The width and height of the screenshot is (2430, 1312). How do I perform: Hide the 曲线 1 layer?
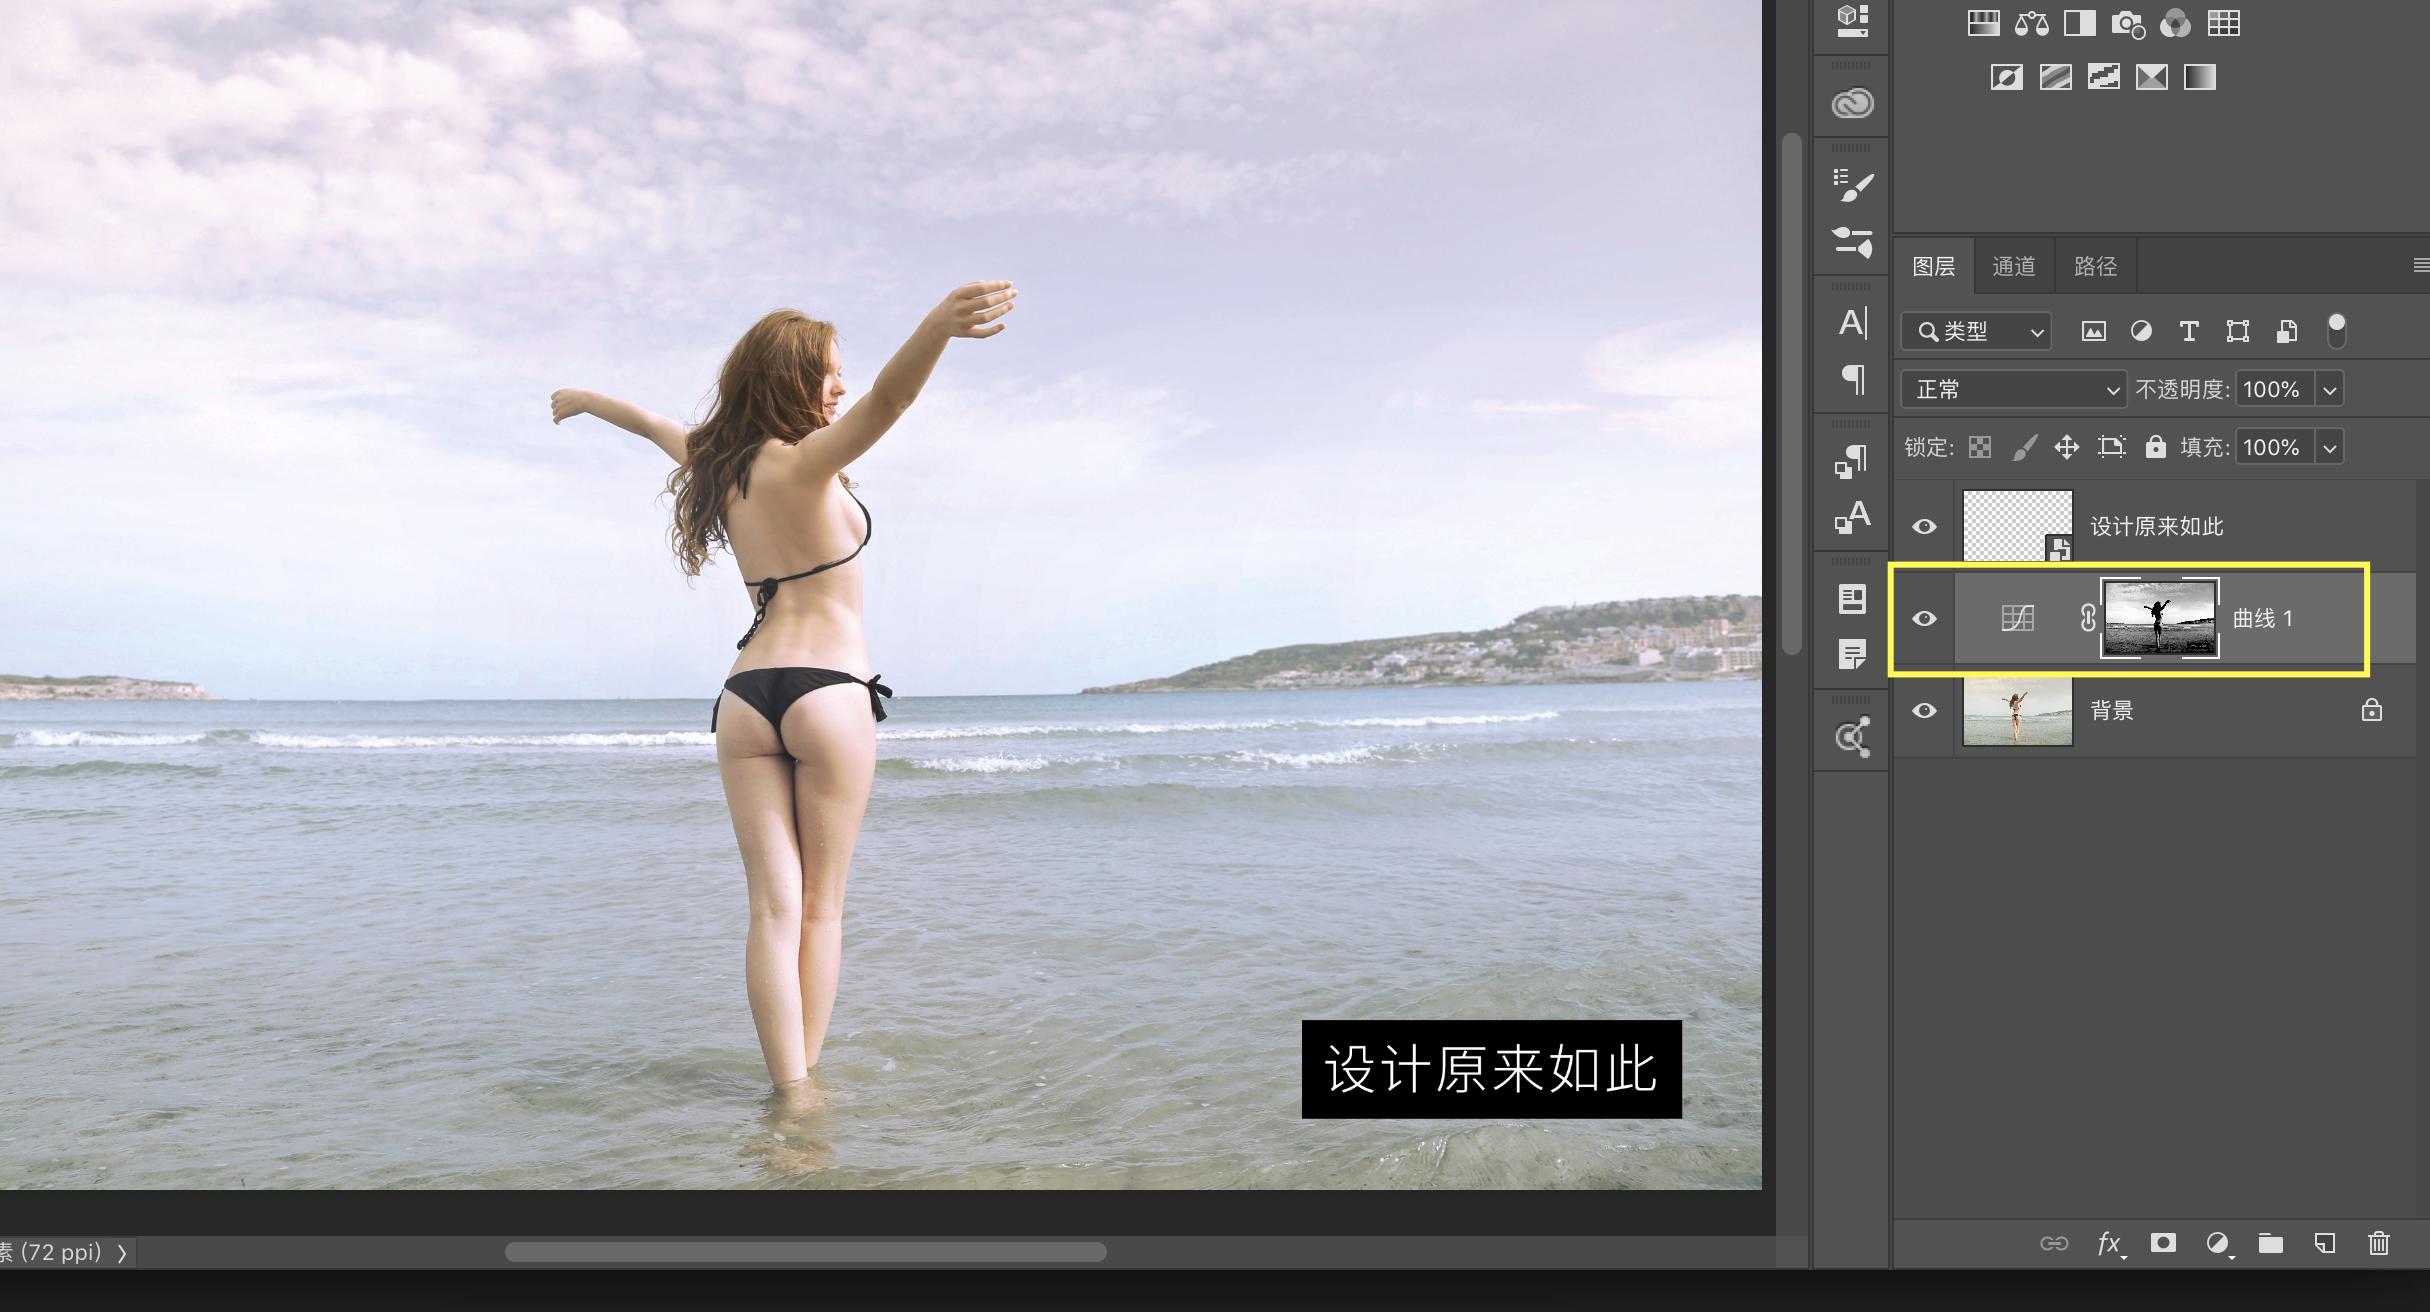tap(1924, 619)
